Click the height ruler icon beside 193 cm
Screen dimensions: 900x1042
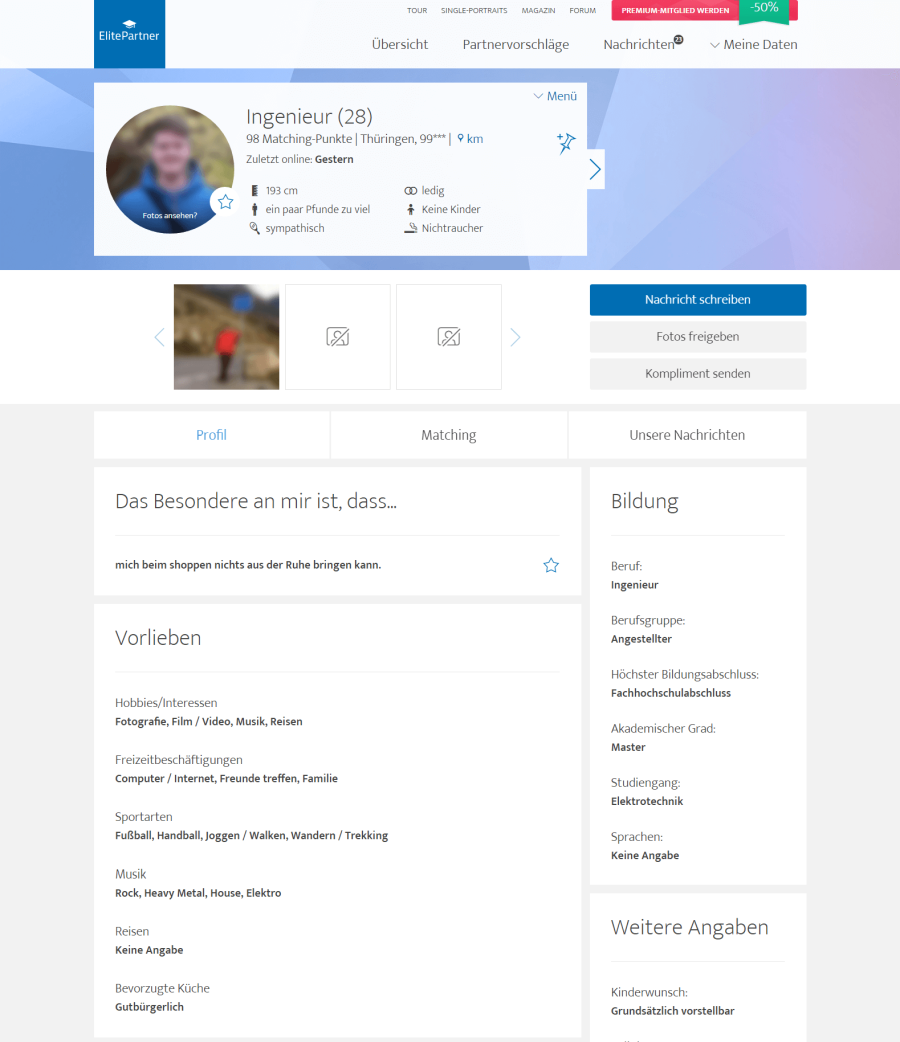[255, 191]
